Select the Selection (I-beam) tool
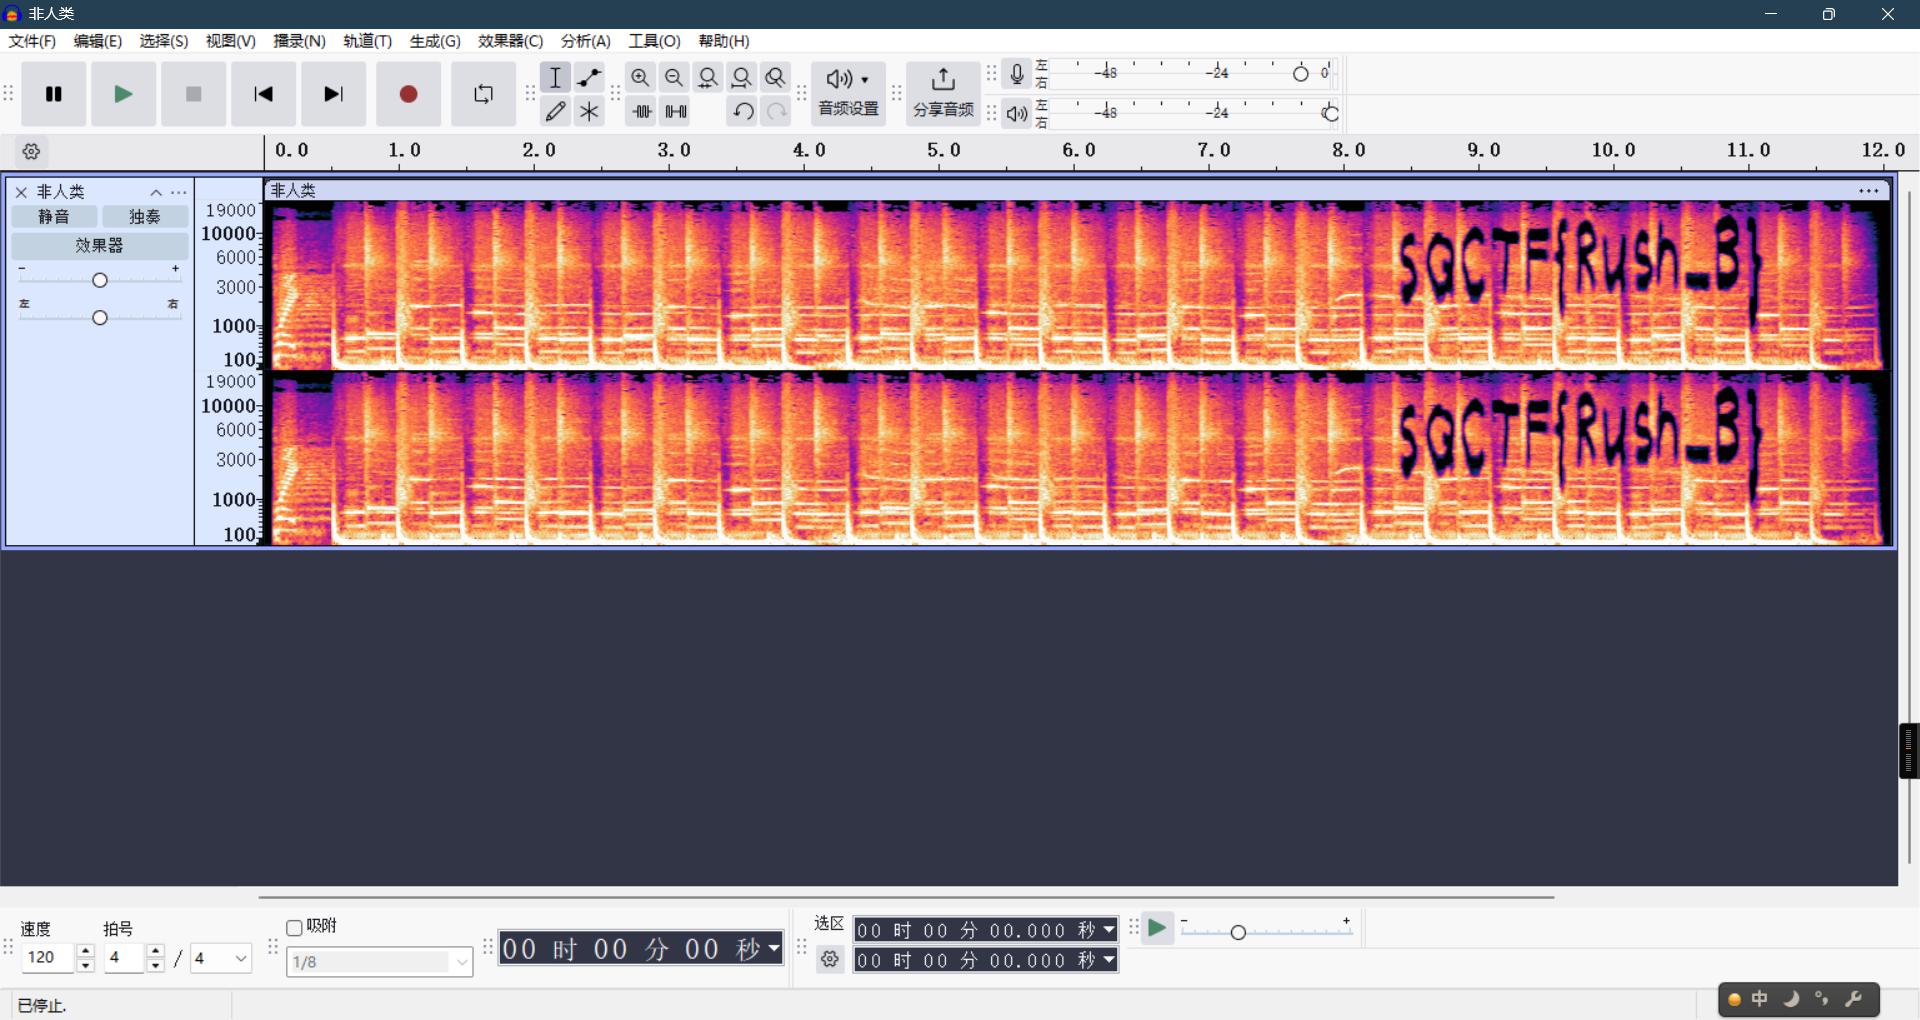This screenshot has width=1920, height=1020. [556, 77]
